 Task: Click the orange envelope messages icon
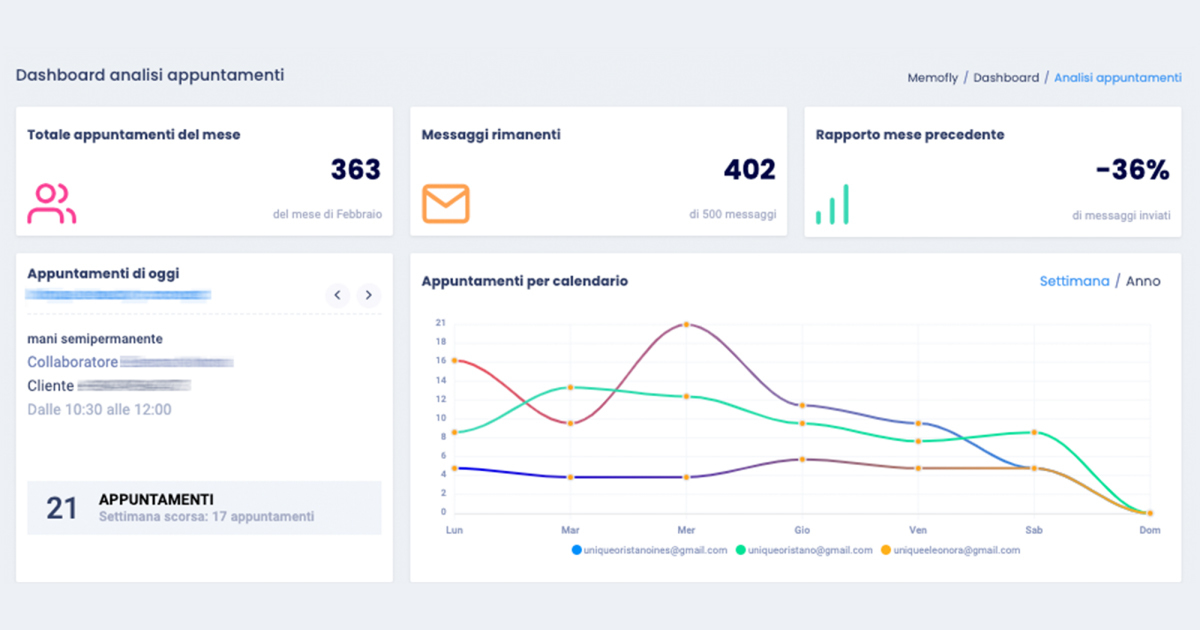pyautogui.click(x=445, y=204)
